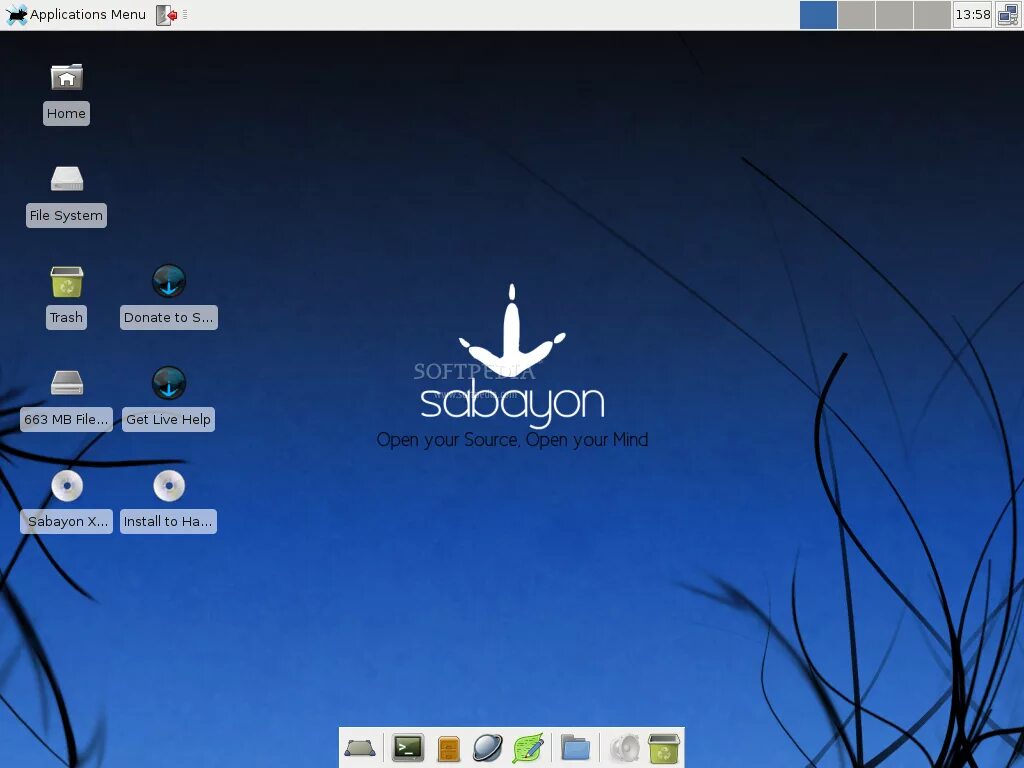Open the network connections tray icon
1024x768 pixels.
[1008, 14]
